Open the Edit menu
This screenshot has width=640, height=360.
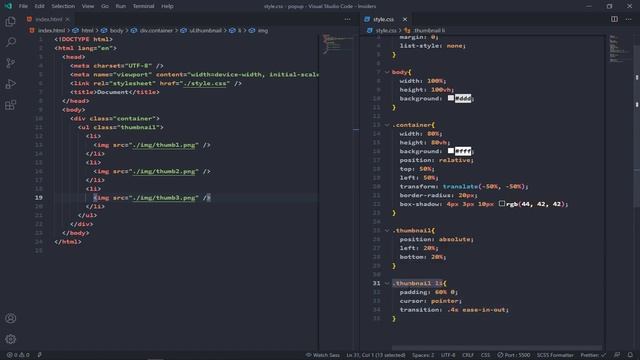39,6
